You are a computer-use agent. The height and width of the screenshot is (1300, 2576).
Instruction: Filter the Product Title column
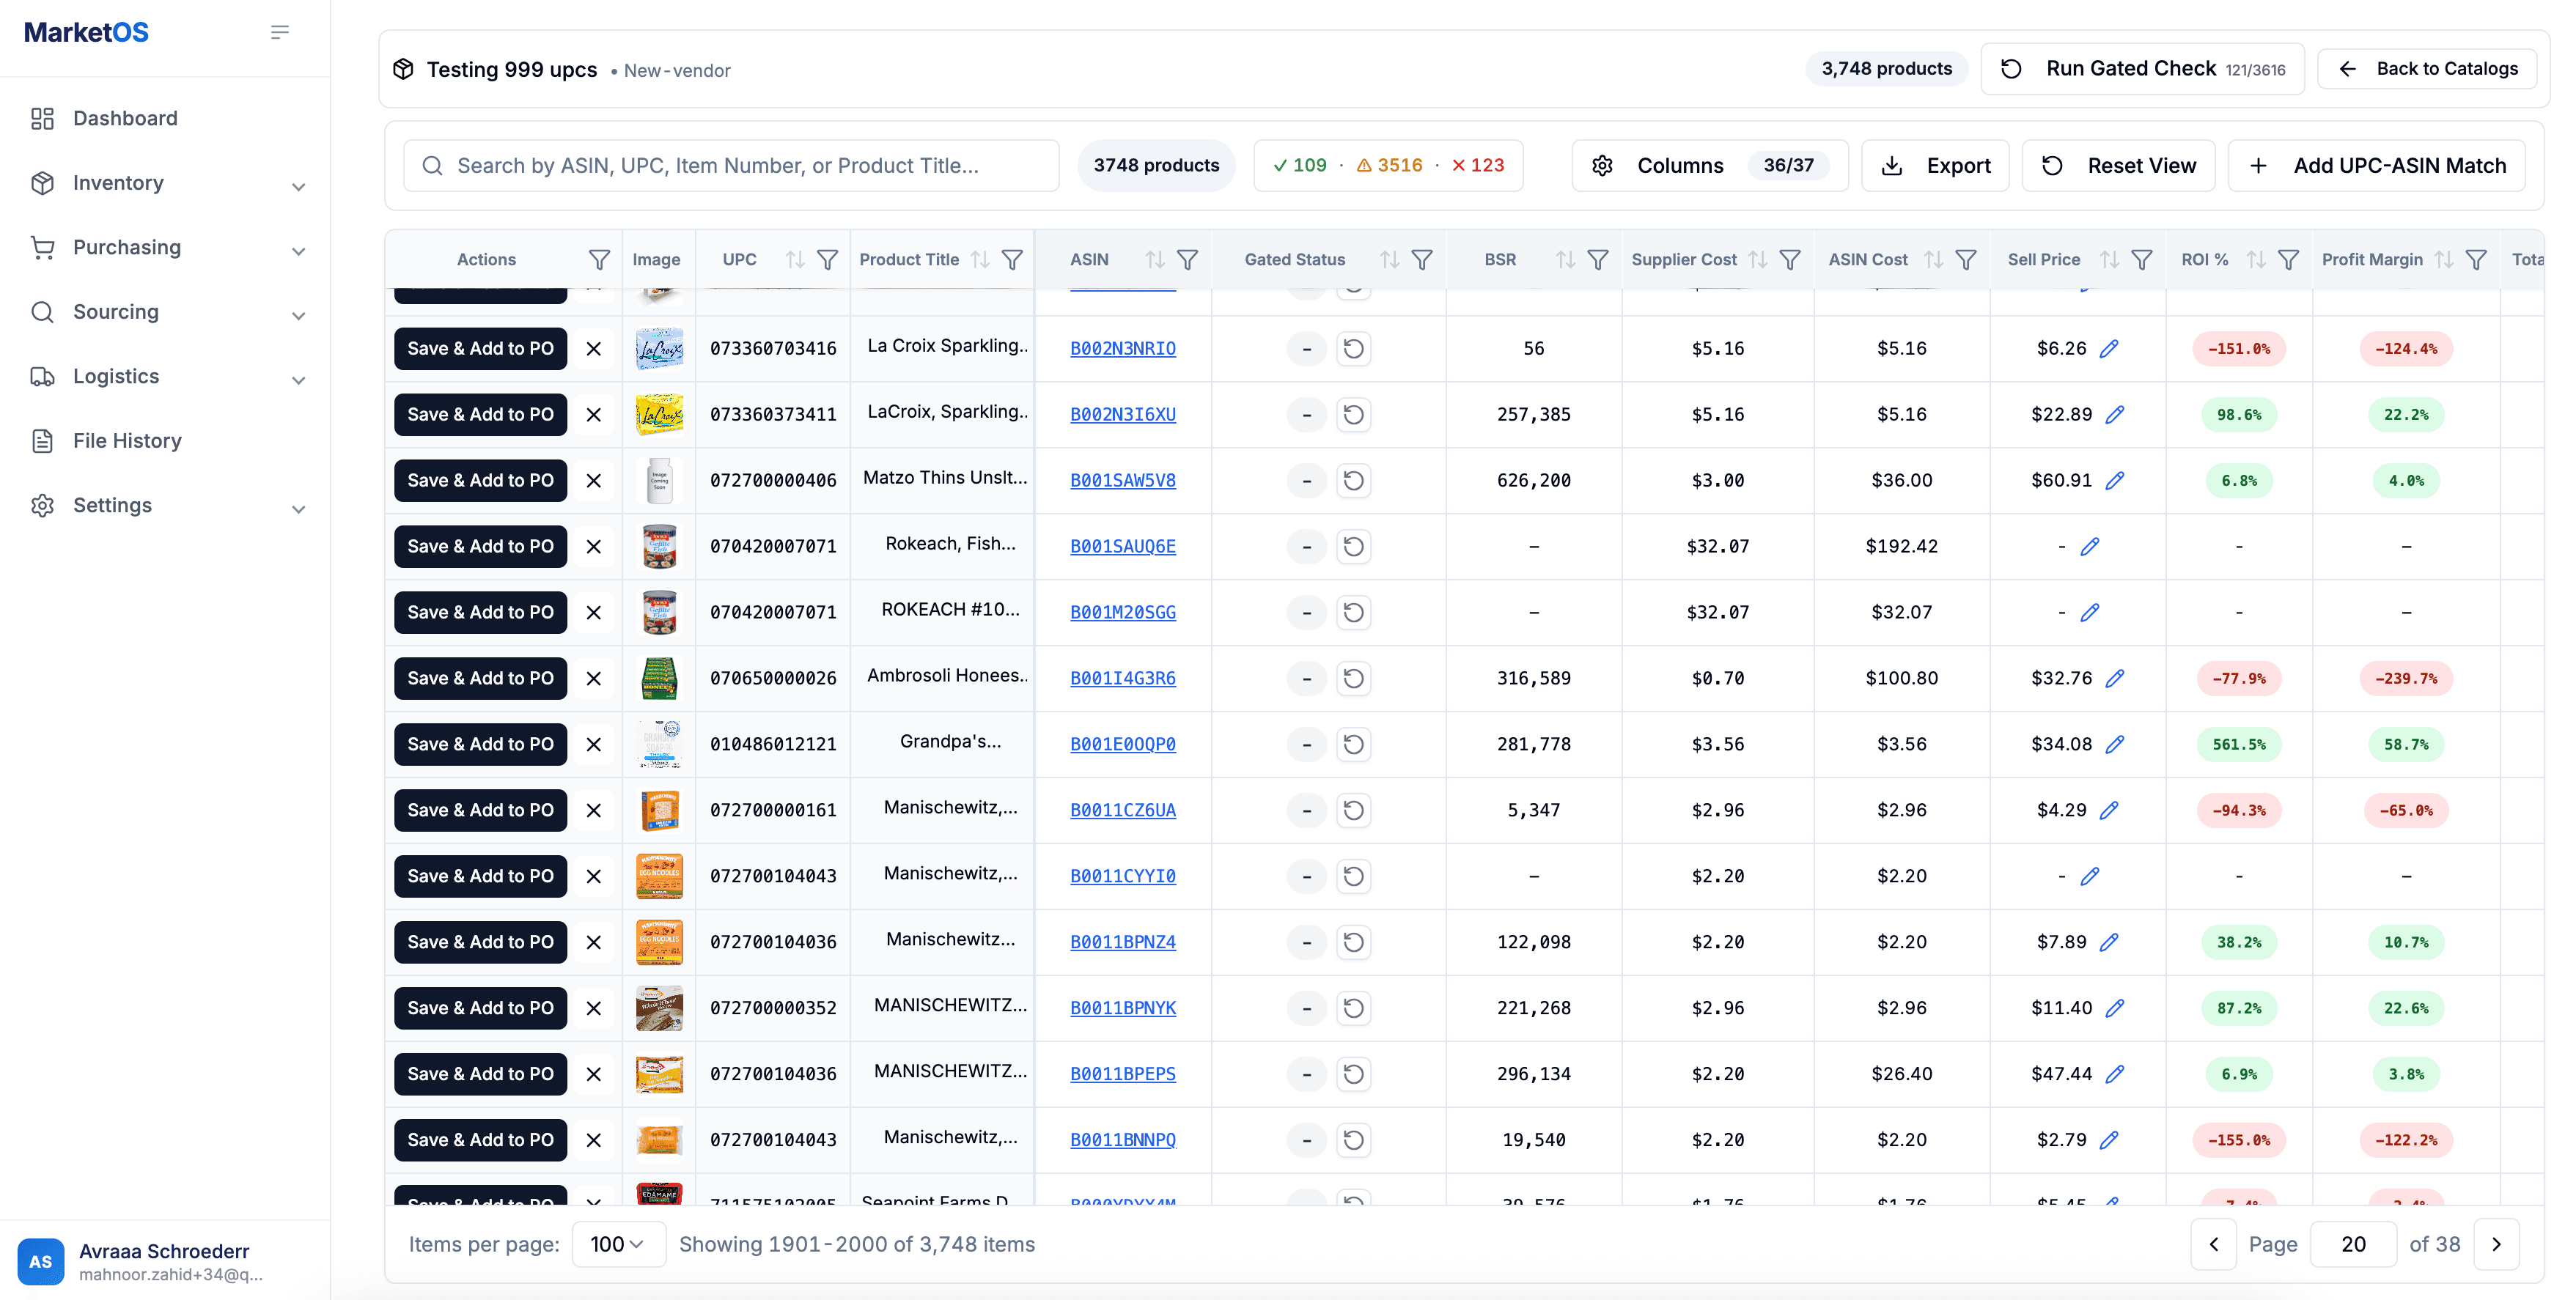tap(1012, 260)
